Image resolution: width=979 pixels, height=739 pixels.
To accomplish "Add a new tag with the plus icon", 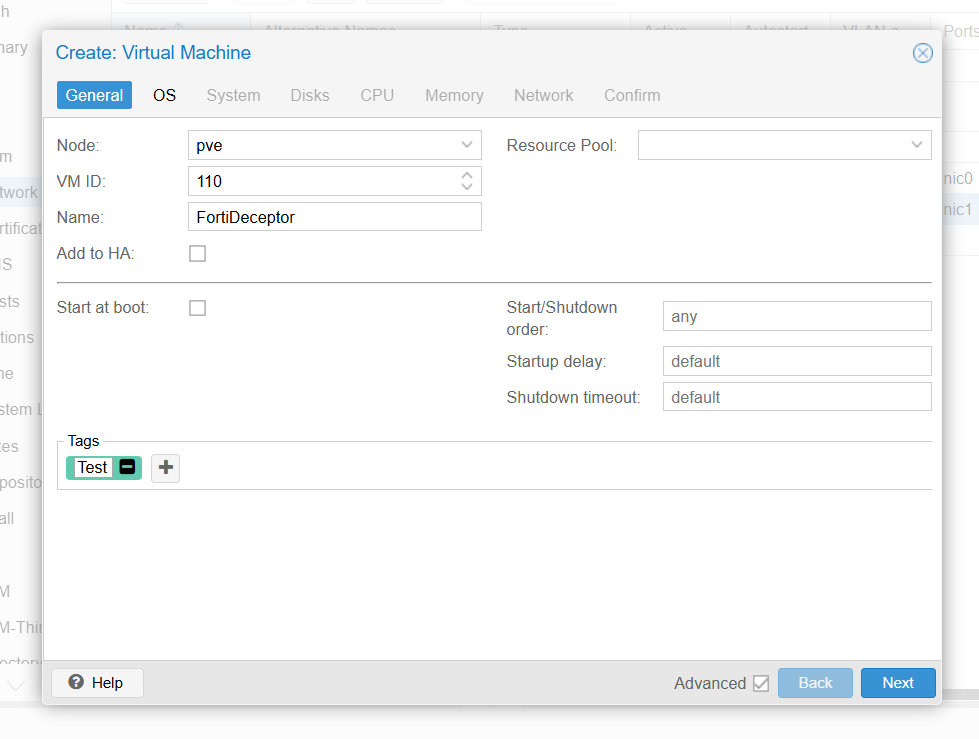I will (165, 467).
